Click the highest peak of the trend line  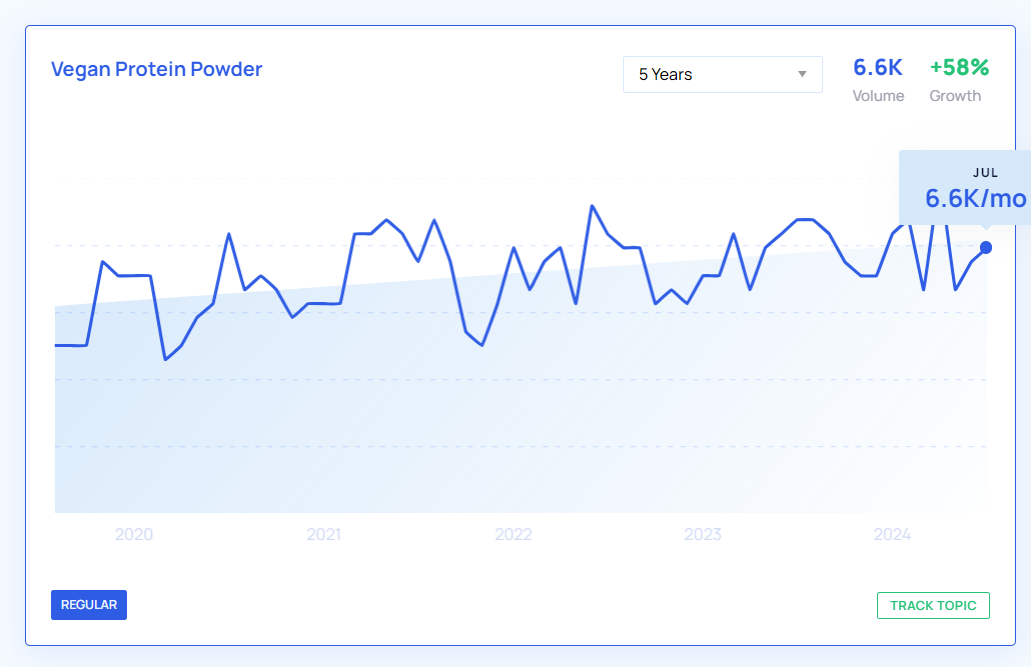tap(592, 206)
